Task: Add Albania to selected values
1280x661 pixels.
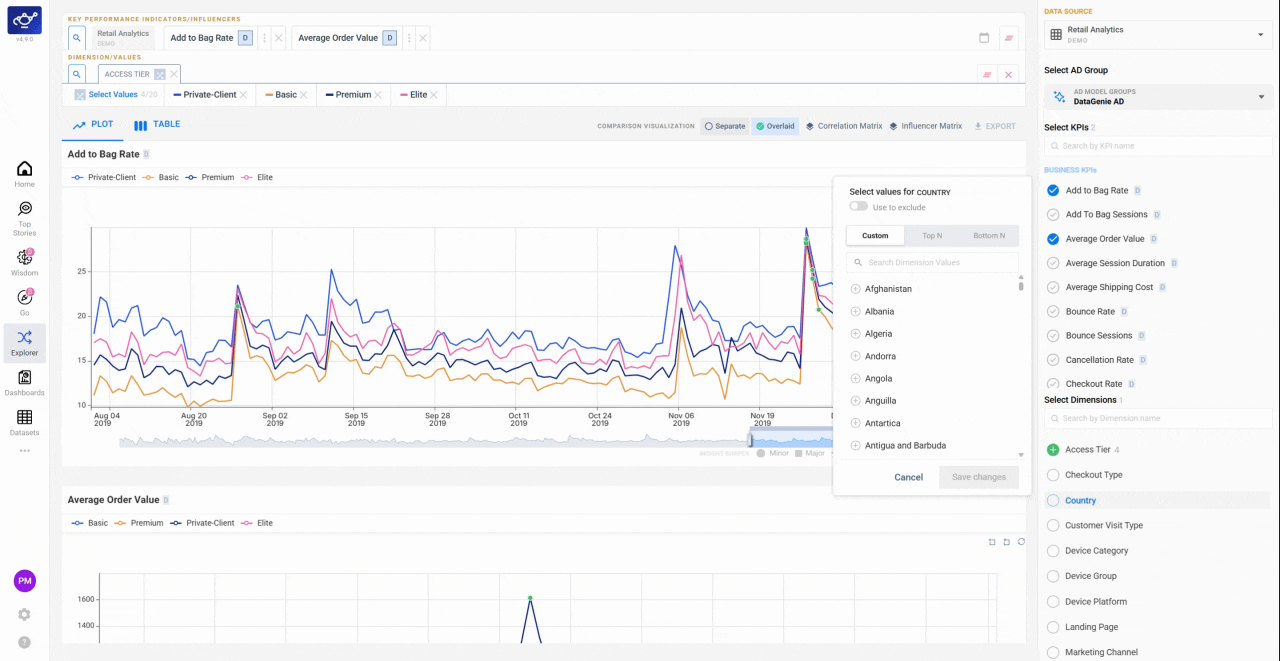Action: click(855, 312)
